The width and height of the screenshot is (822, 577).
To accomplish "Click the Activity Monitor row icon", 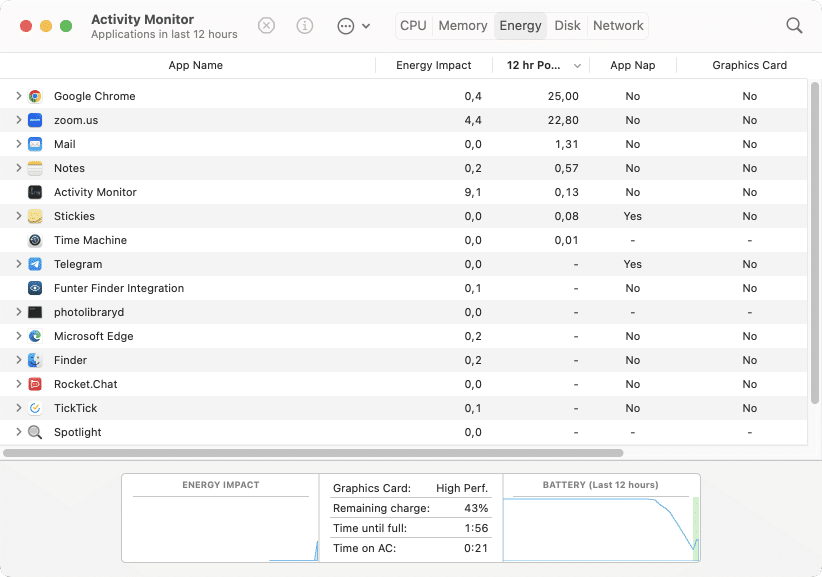I will click(x=35, y=192).
